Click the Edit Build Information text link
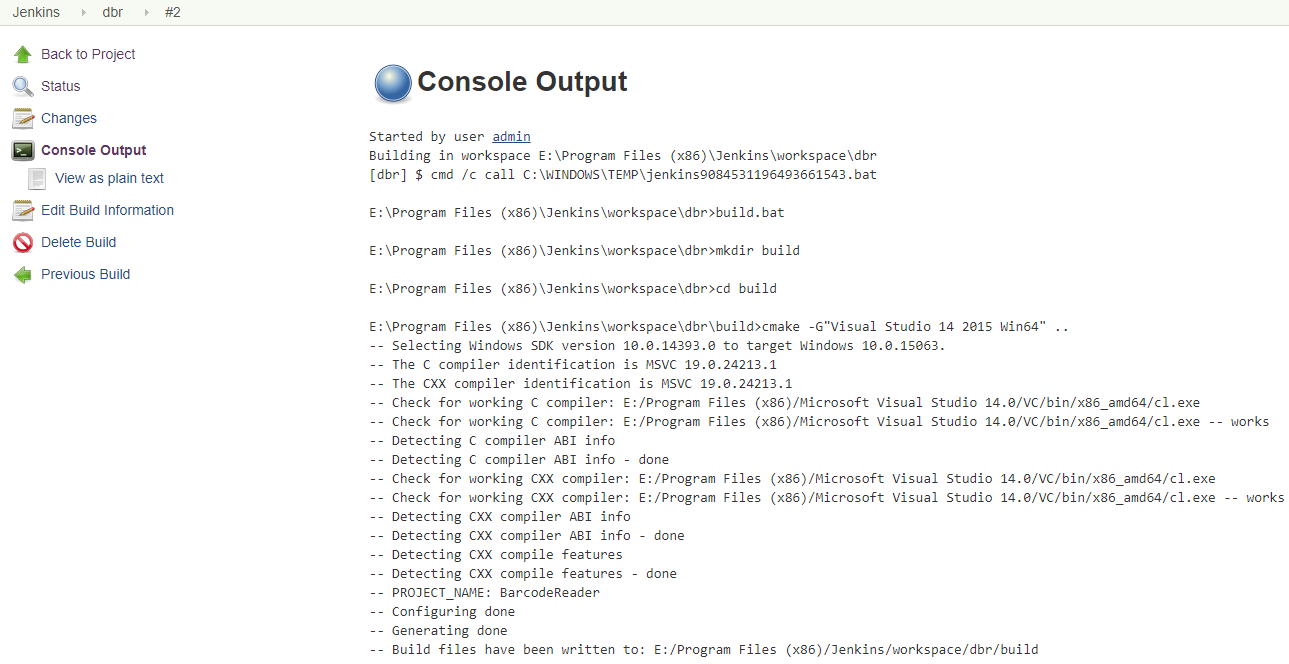Screen dimensions: 1289x664 (107, 210)
